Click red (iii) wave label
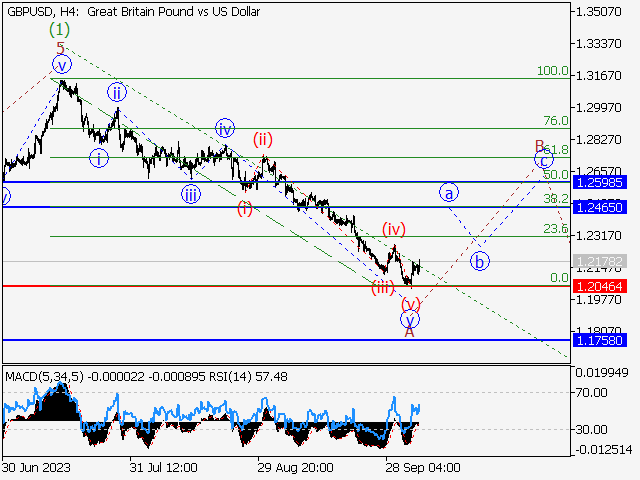 point(382,288)
